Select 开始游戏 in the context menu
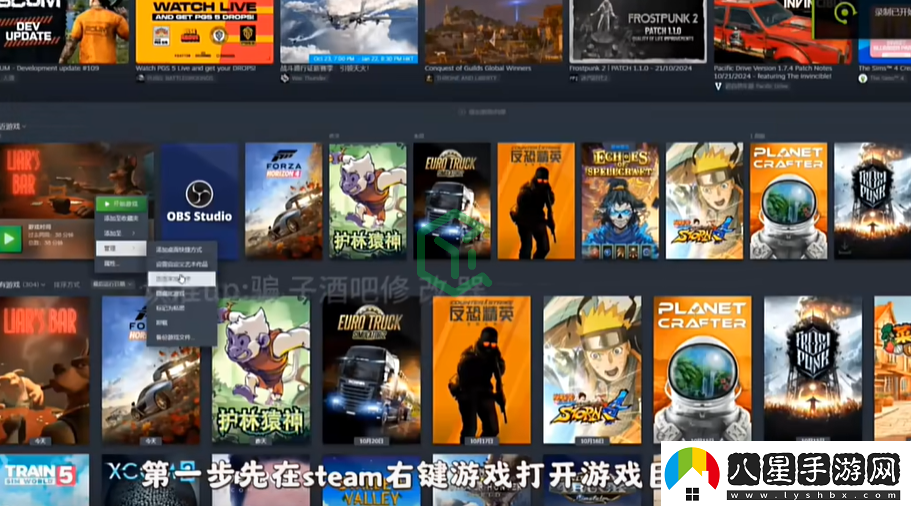Image resolution: width=911 pixels, height=506 pixels. (121, 204)
